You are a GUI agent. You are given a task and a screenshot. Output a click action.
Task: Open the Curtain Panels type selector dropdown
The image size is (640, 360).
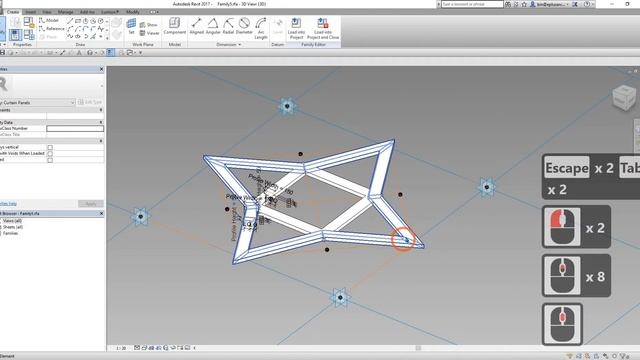click(37, 102)
